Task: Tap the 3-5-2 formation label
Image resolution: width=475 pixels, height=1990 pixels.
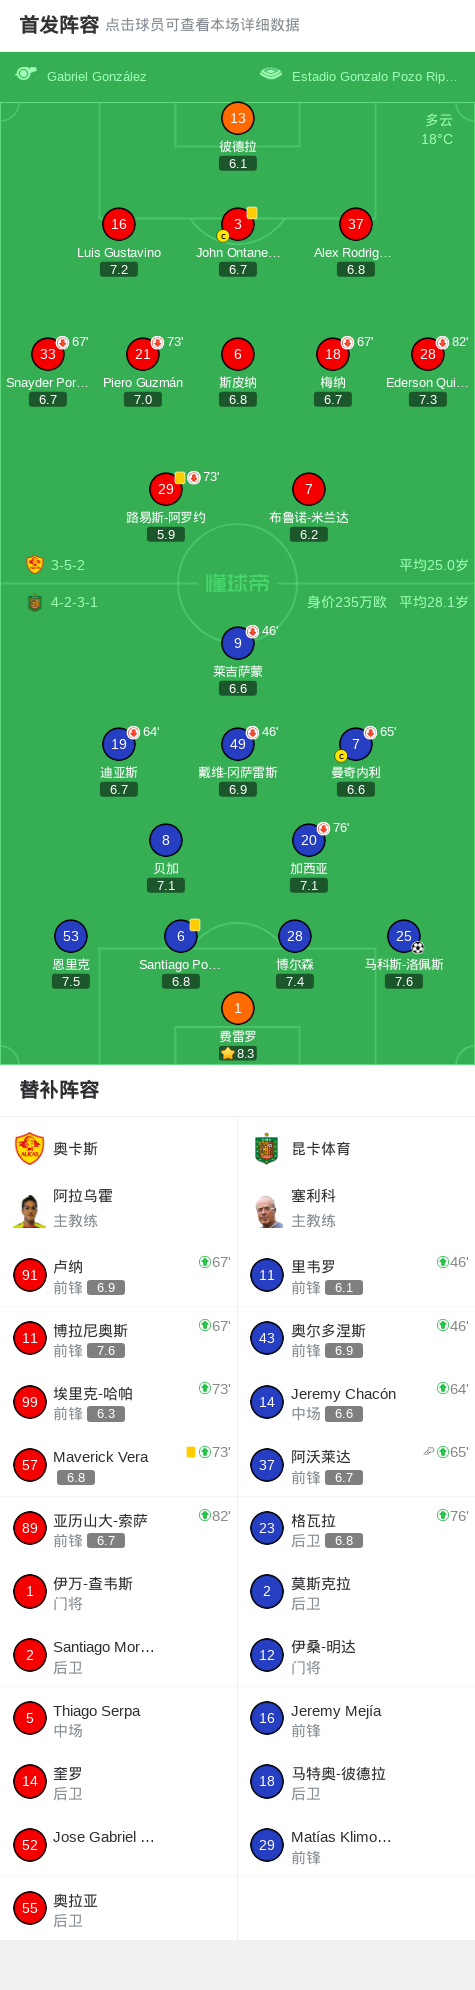Action: [x=68, y=565]
